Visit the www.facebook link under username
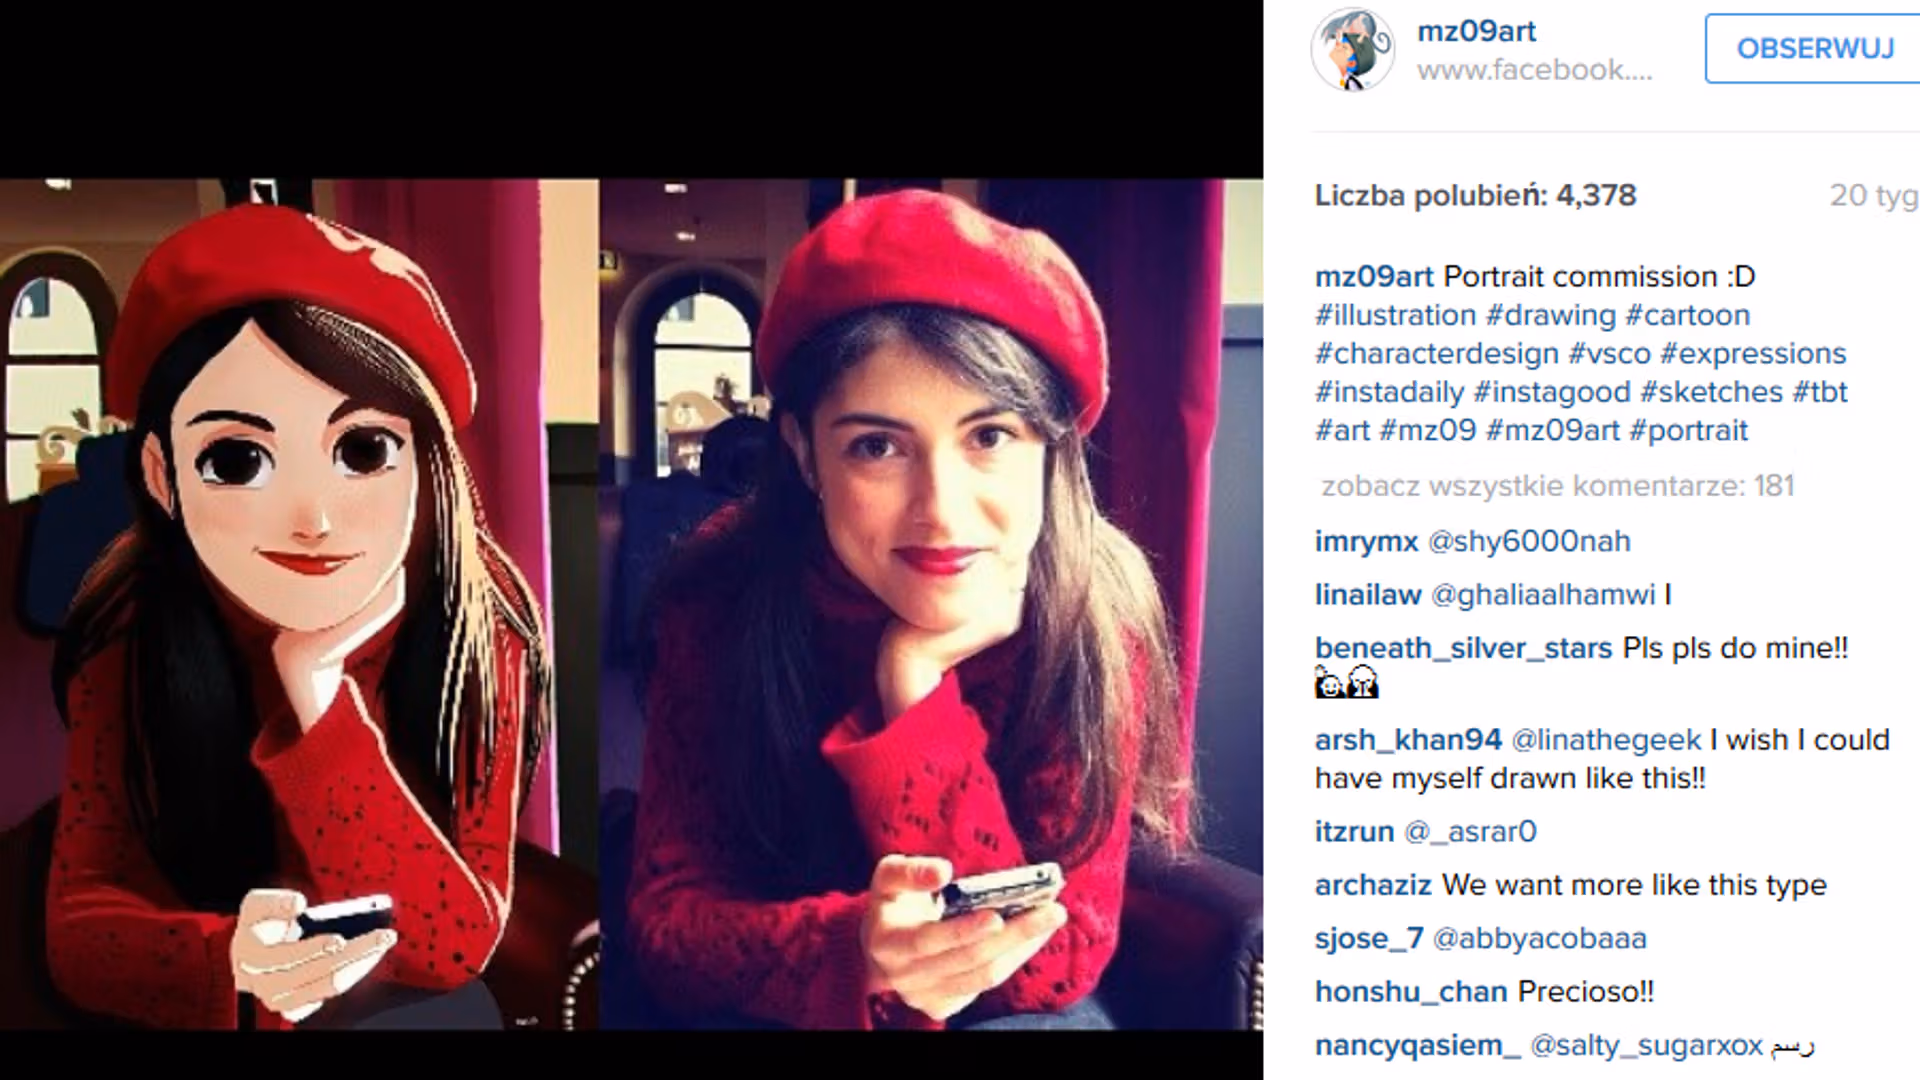Screen dimensions: 1920x1080 coord(1535,70)
